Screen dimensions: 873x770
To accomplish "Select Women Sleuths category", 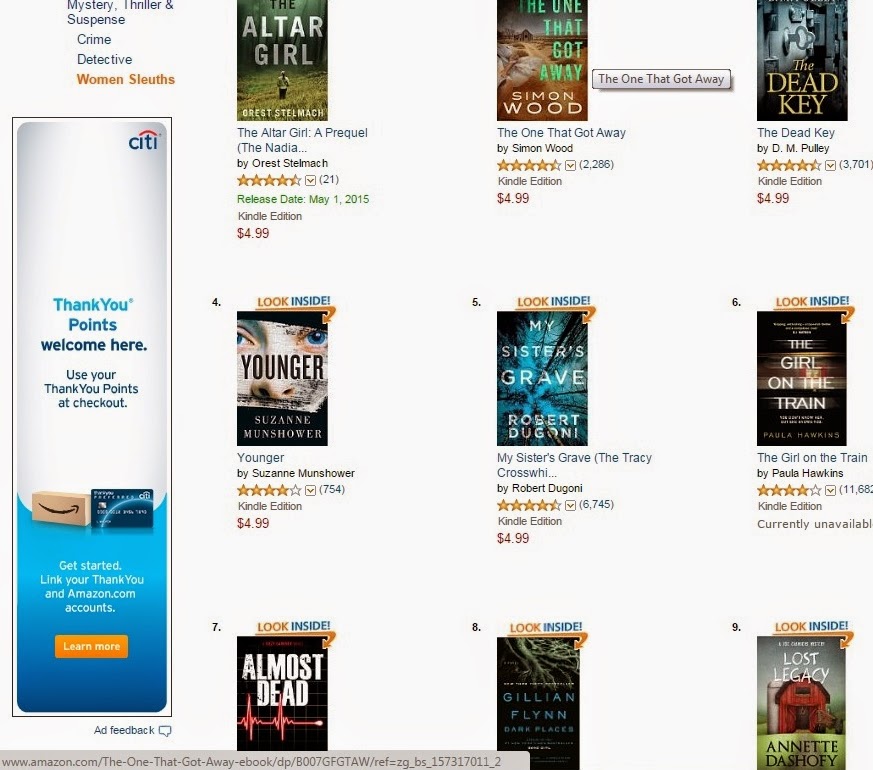I will (x=126, y=80).
